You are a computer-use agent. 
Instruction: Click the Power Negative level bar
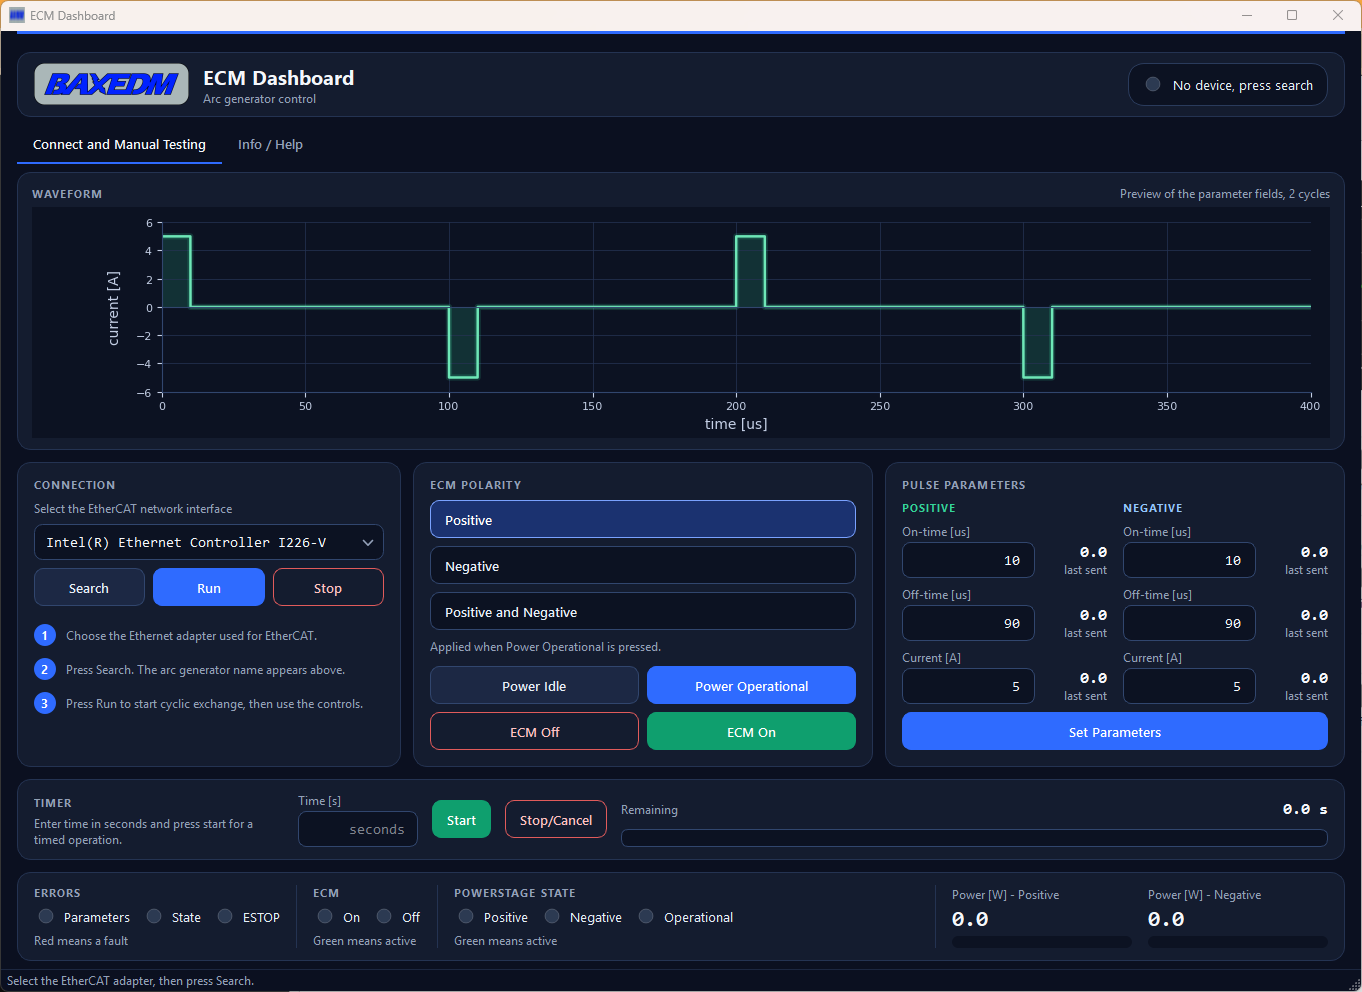1237,942
